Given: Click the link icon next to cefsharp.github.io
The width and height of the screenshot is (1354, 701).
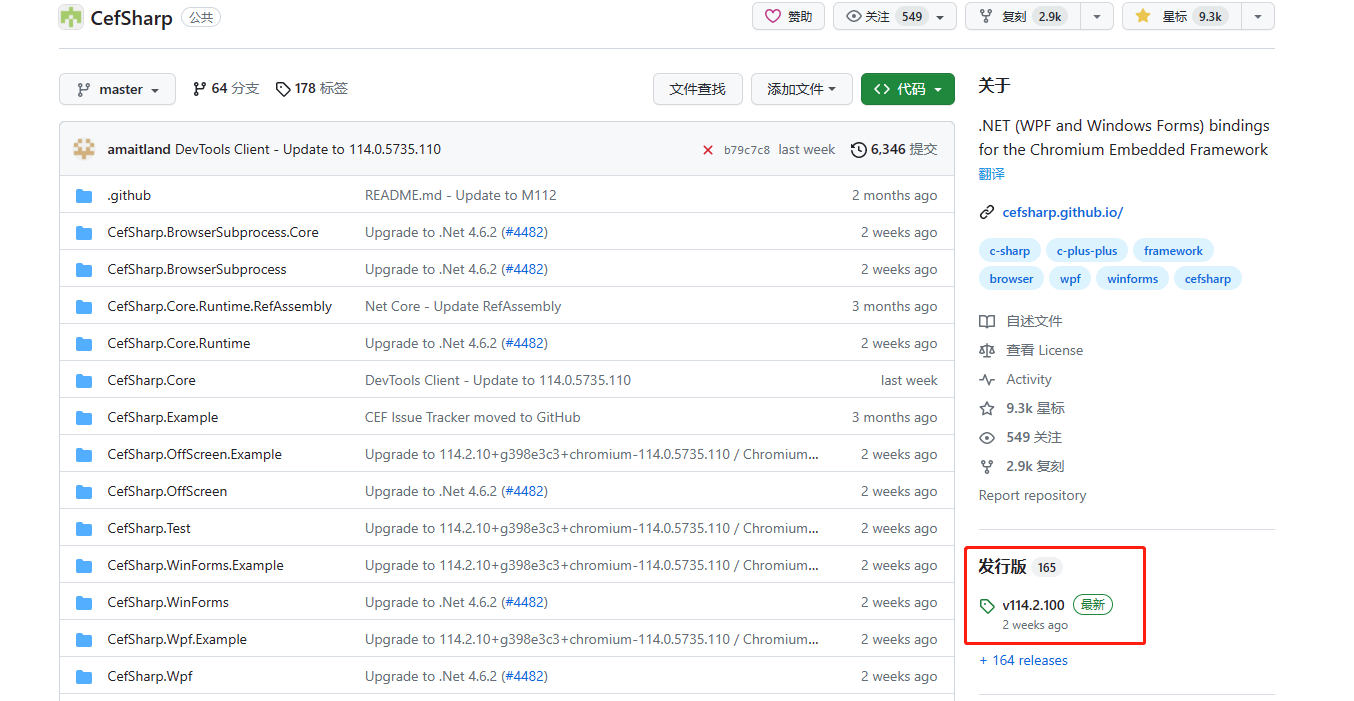Looking at the screenshot, I should click(x=987, y=213).
